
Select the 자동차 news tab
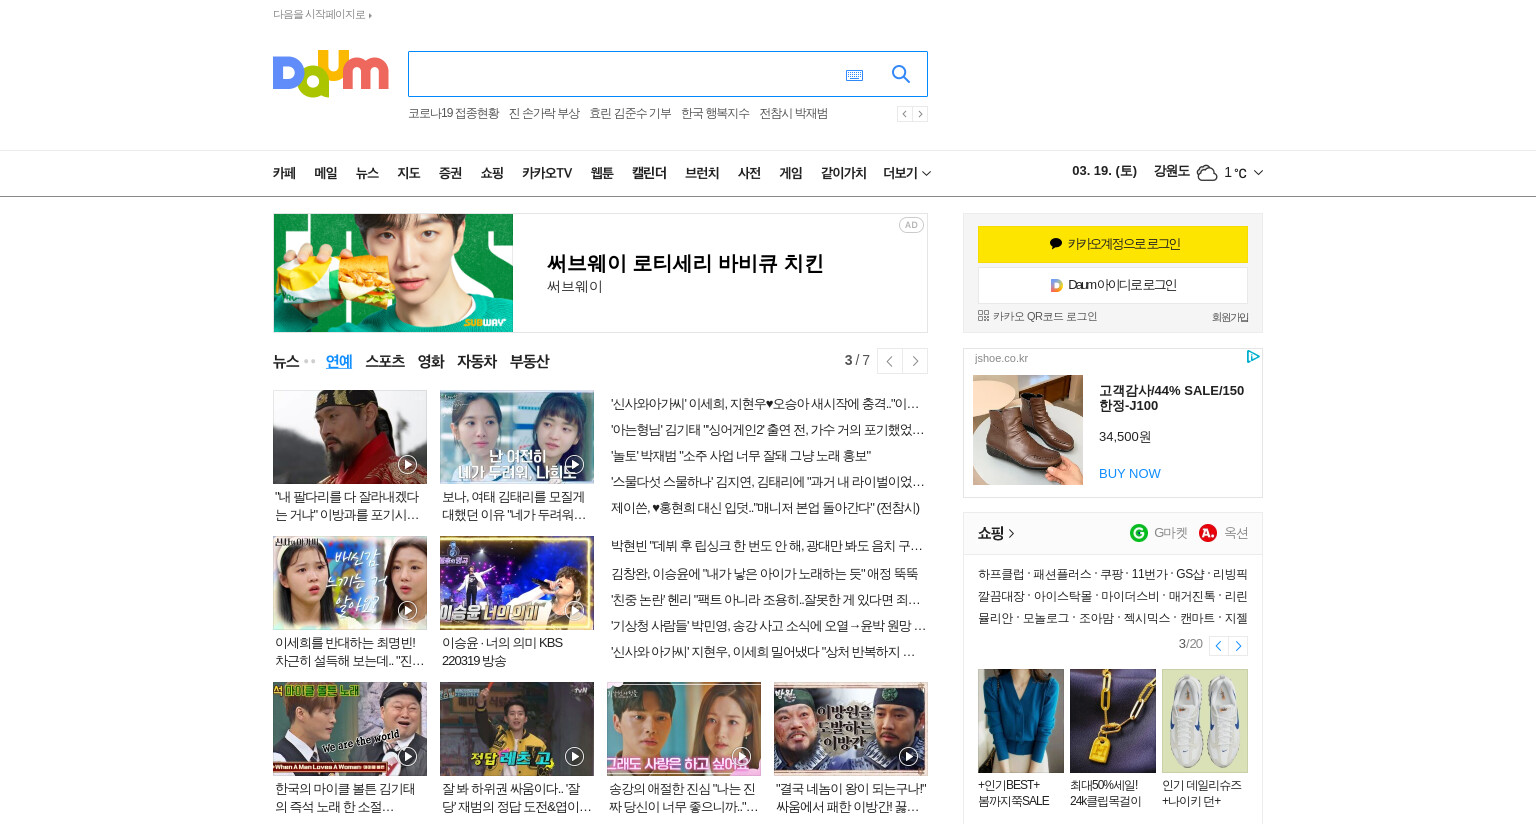[x=477, y=361]
